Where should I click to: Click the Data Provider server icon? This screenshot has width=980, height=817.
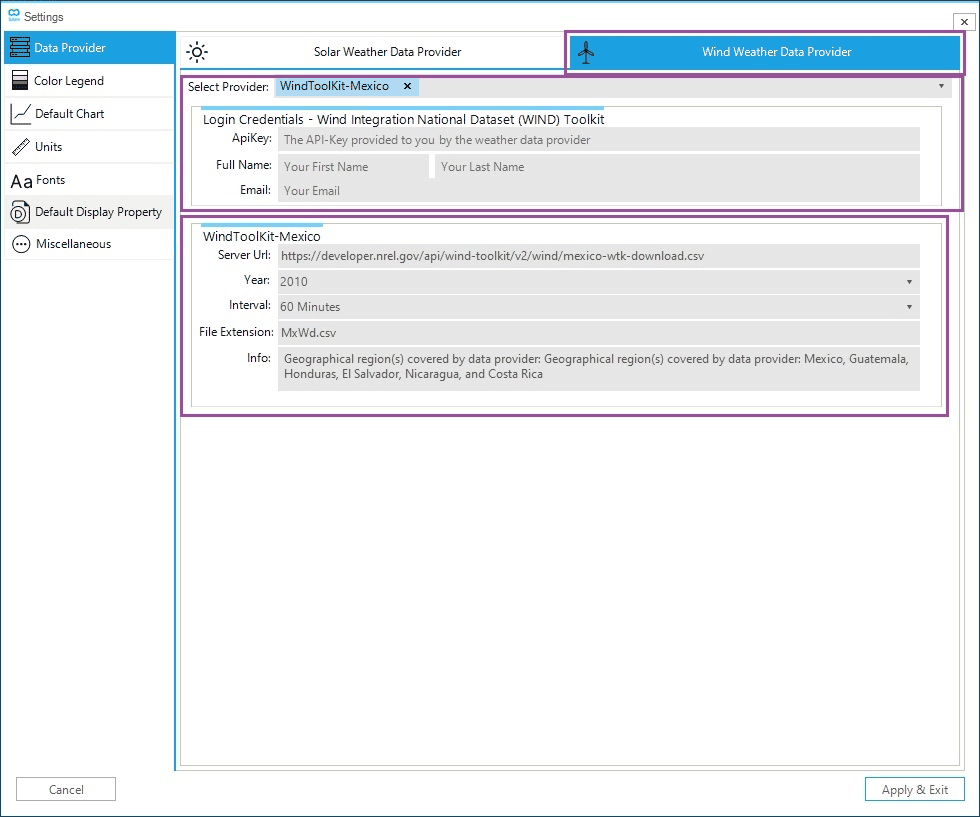click(x=19, y=48)
